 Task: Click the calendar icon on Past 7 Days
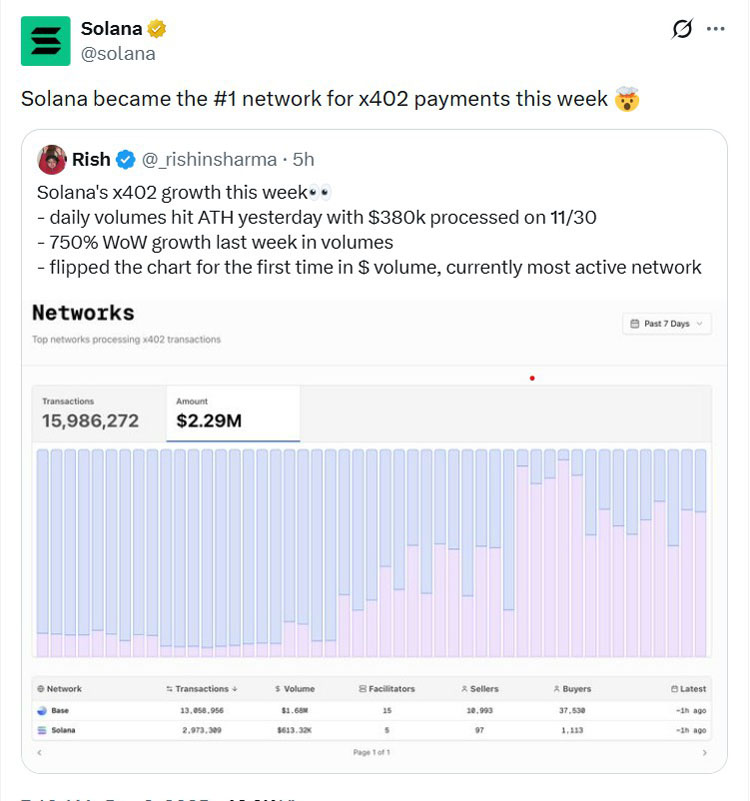pos(634,324)
